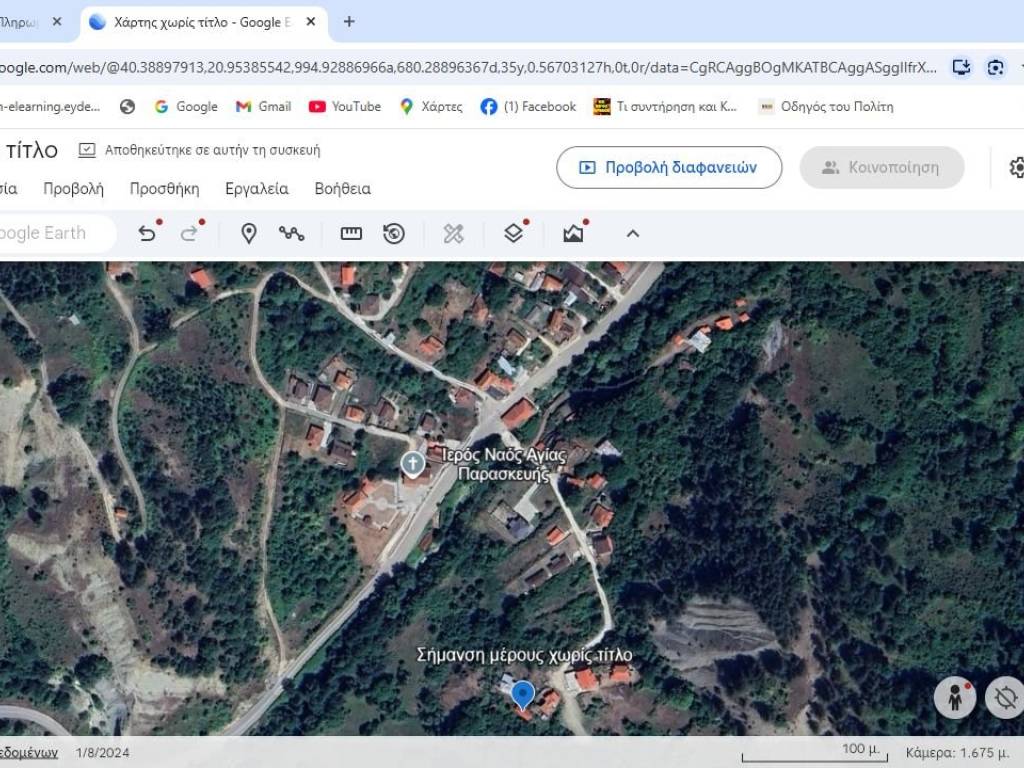Open the Προσθήκη menu
Viewport: 1024px width, 768px height.
coord(164,189)
